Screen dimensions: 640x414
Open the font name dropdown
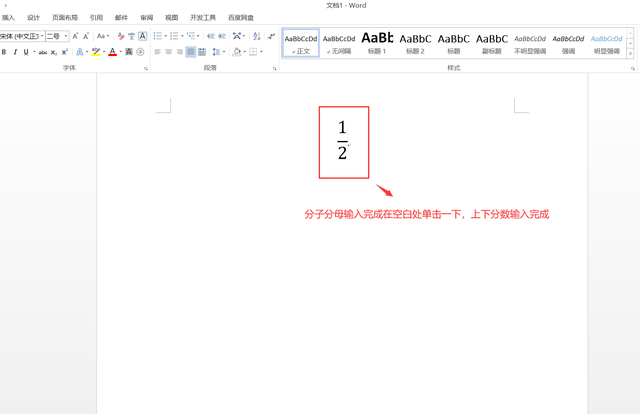[41, 36]
